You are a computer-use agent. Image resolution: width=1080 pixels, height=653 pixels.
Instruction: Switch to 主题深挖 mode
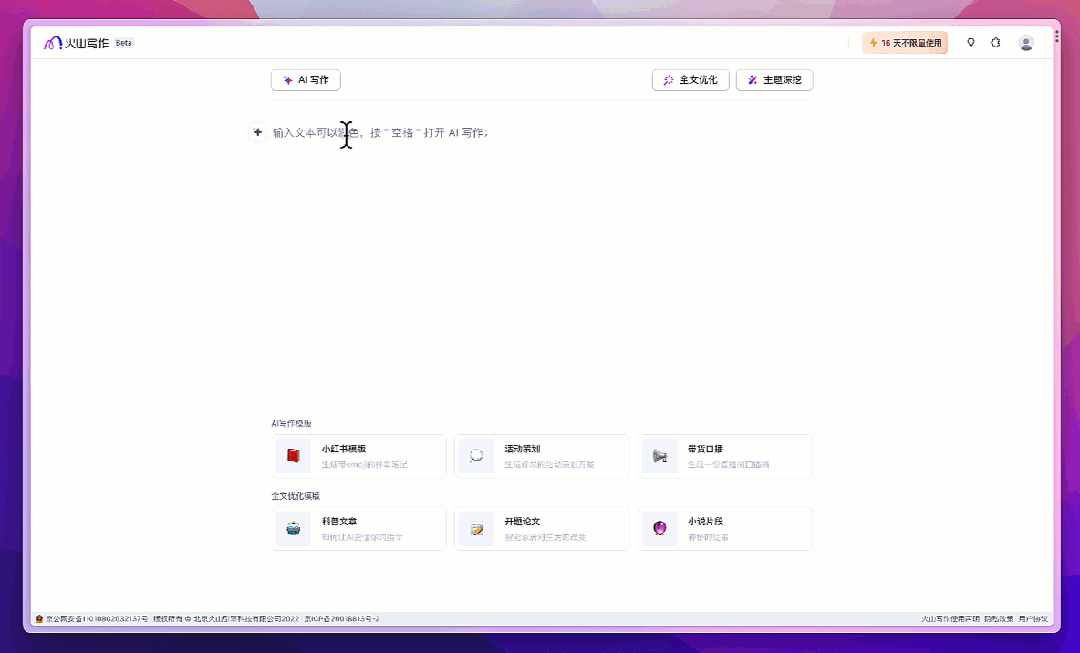pos(776,80)
